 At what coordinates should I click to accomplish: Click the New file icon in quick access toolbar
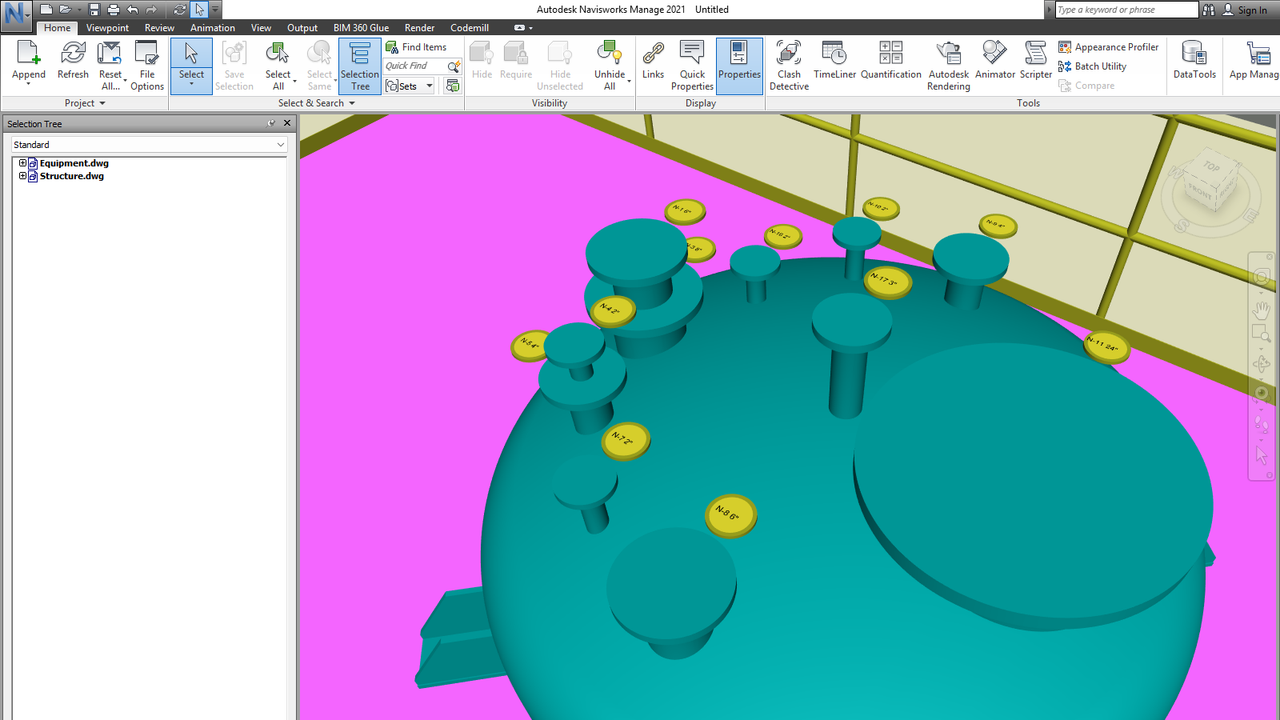(47, 9)
